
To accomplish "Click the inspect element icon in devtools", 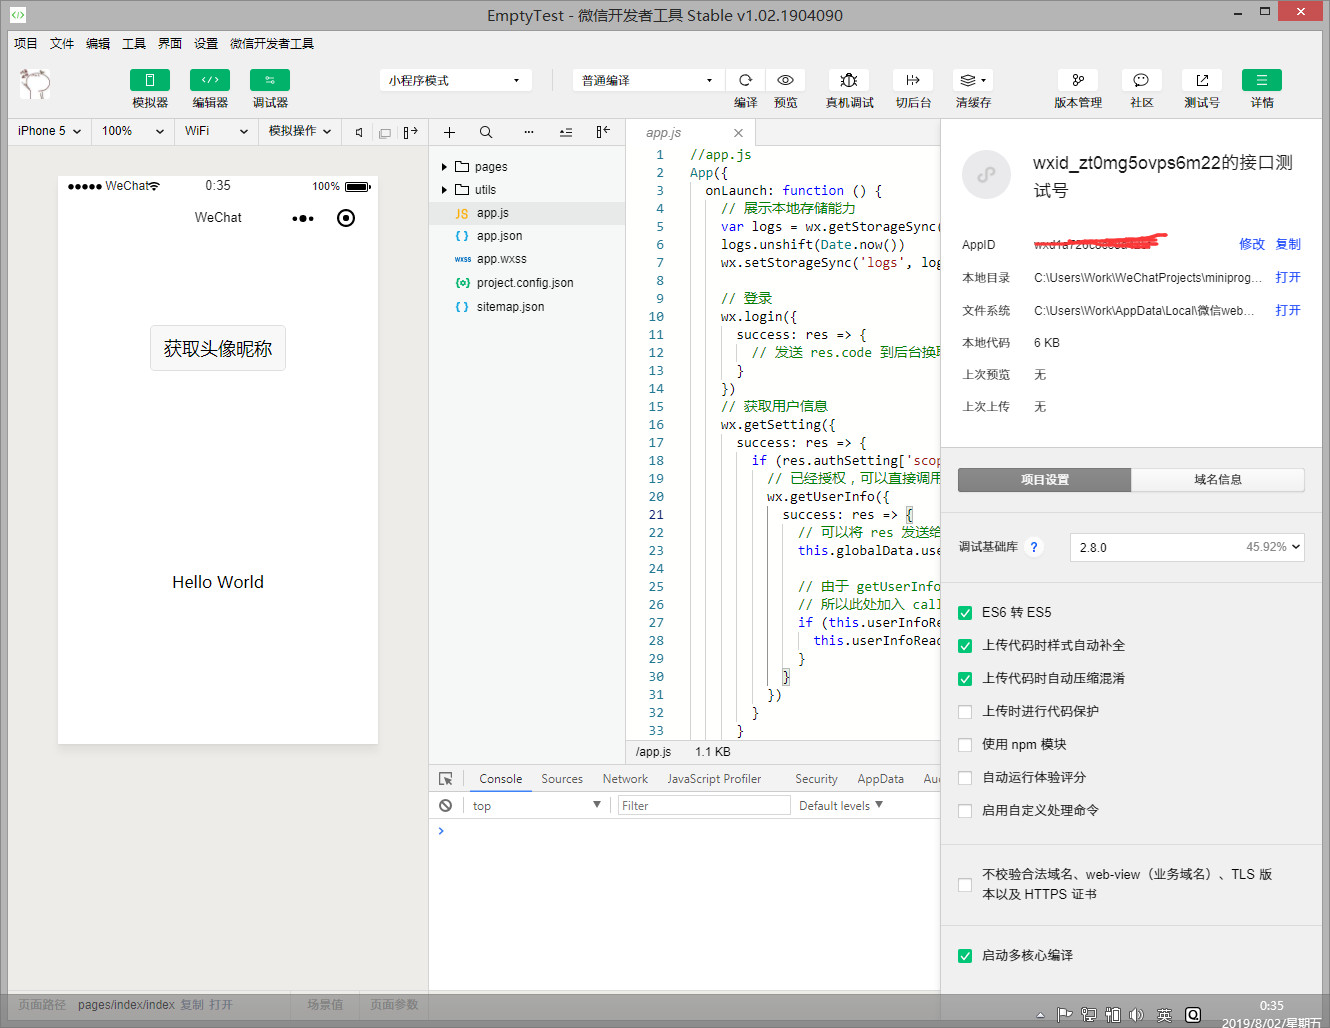I will 446,779.
